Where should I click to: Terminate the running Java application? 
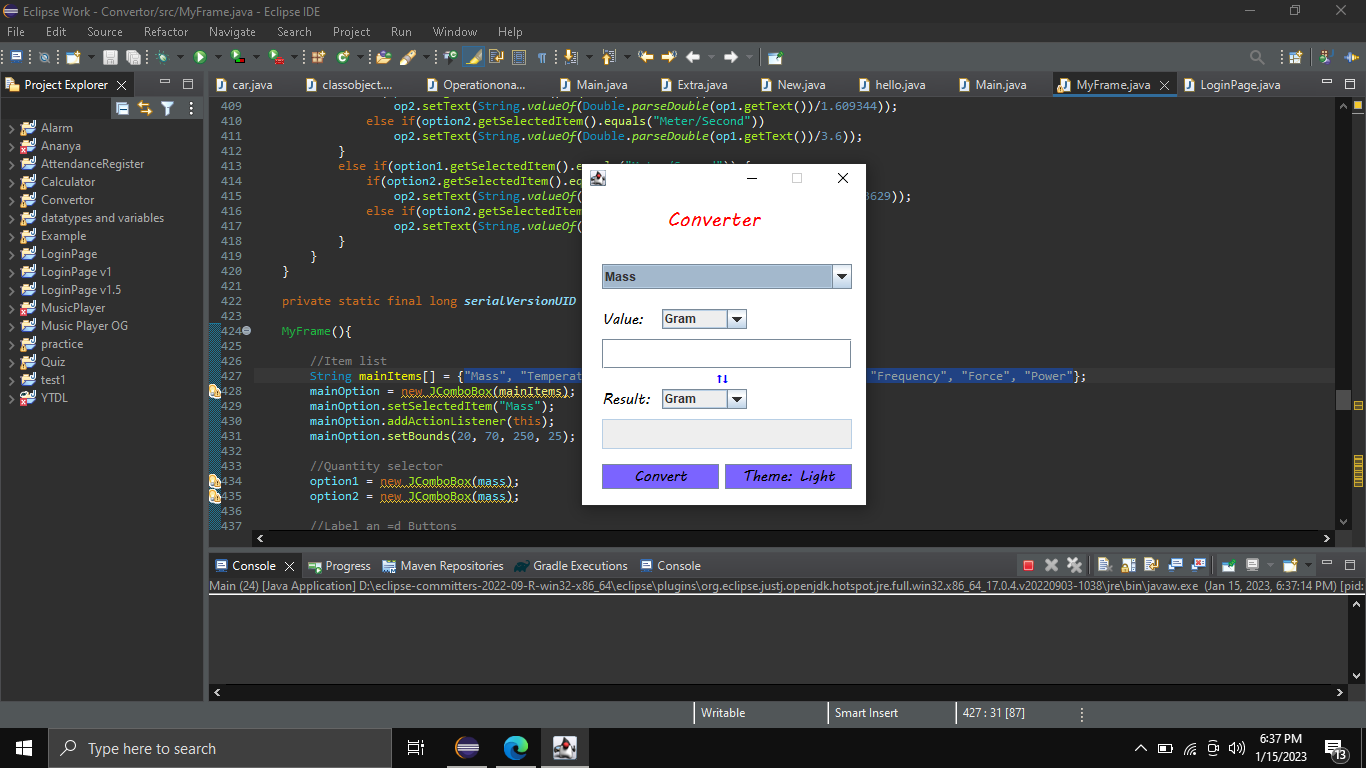tap(1030, 565)
